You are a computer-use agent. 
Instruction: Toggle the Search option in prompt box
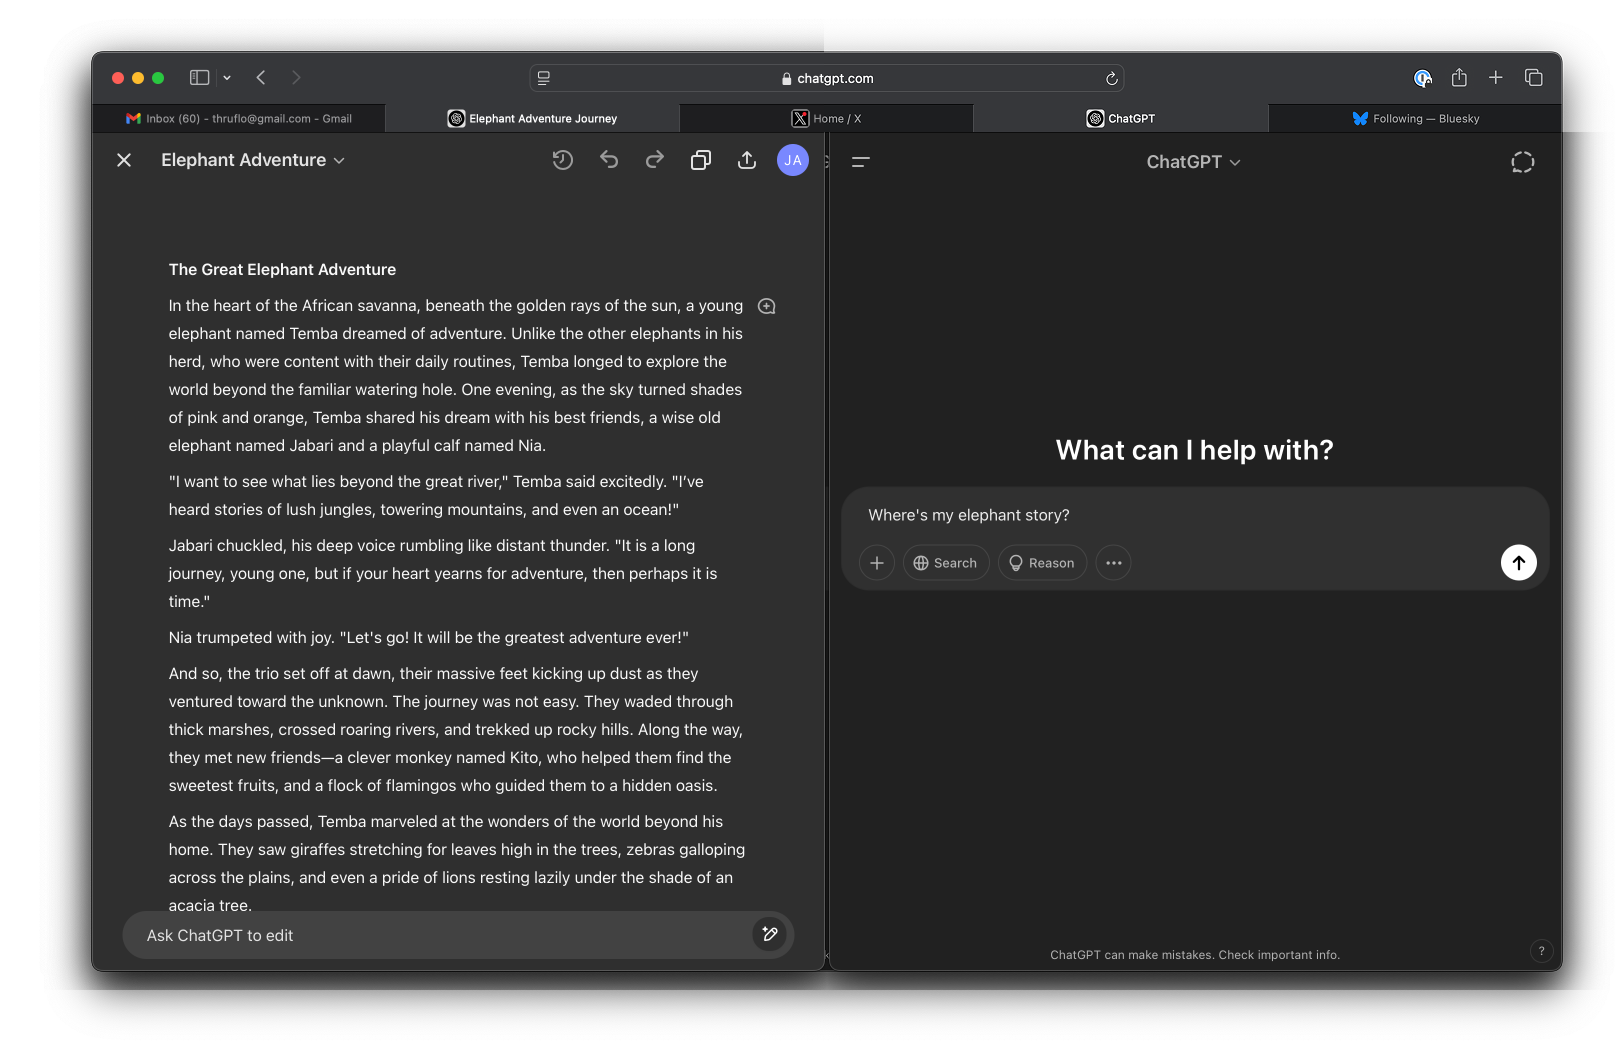945,563
